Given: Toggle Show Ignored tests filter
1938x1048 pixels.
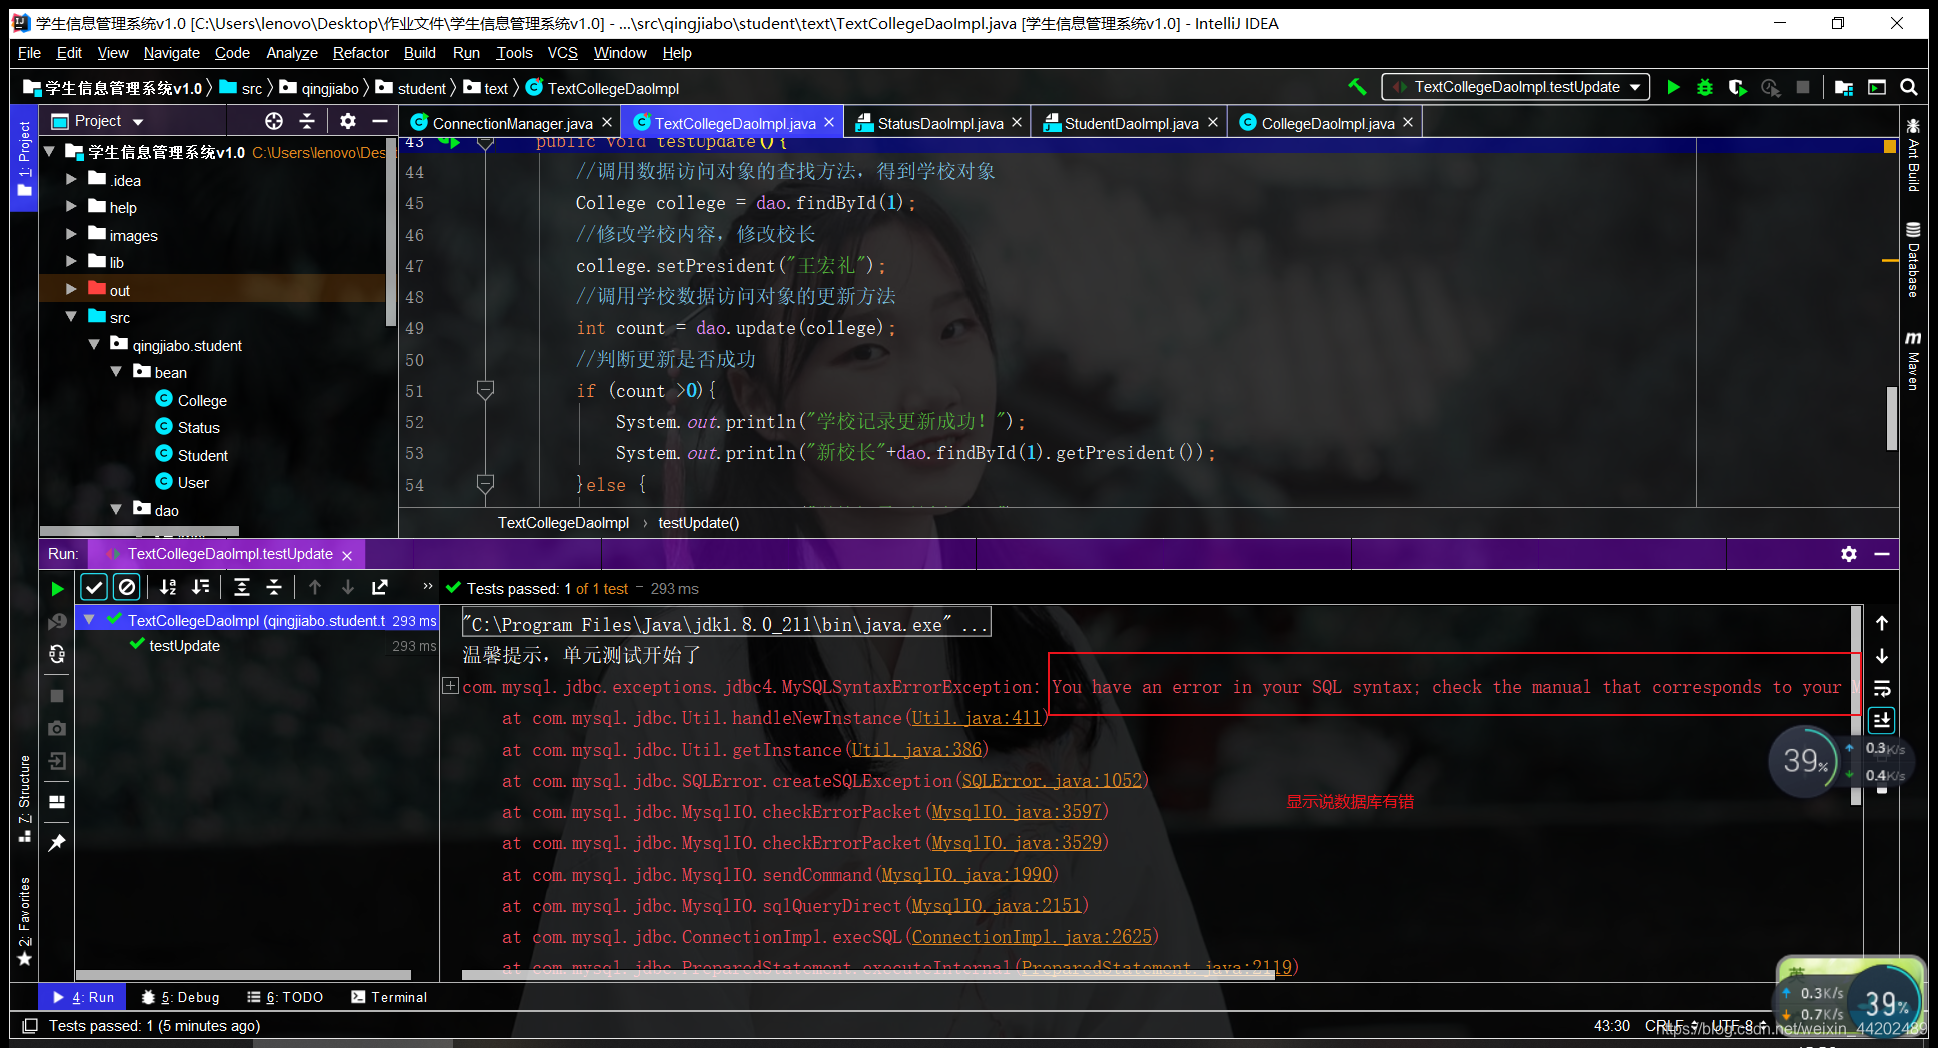Looking at the screenshot, I should pyautogui.click(x=127, y=587).
